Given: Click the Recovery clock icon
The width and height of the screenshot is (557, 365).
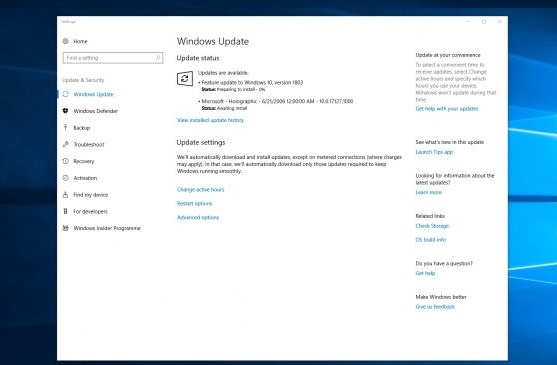Looking at the screenshot, I should tap(65, 161).
